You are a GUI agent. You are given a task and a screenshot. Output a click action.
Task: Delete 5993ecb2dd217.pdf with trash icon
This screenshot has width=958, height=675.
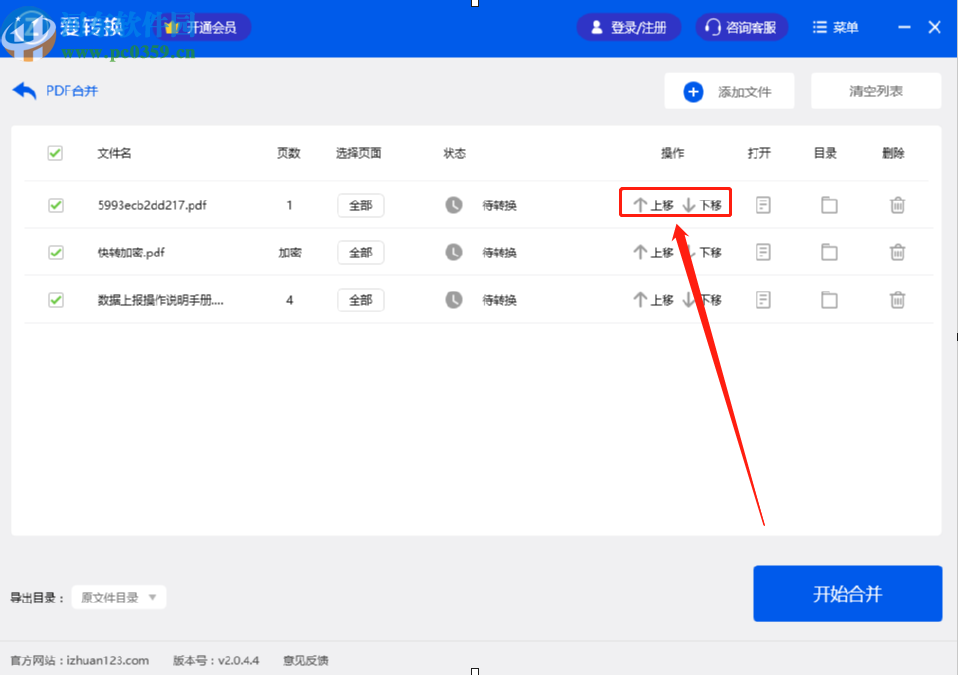898,205
